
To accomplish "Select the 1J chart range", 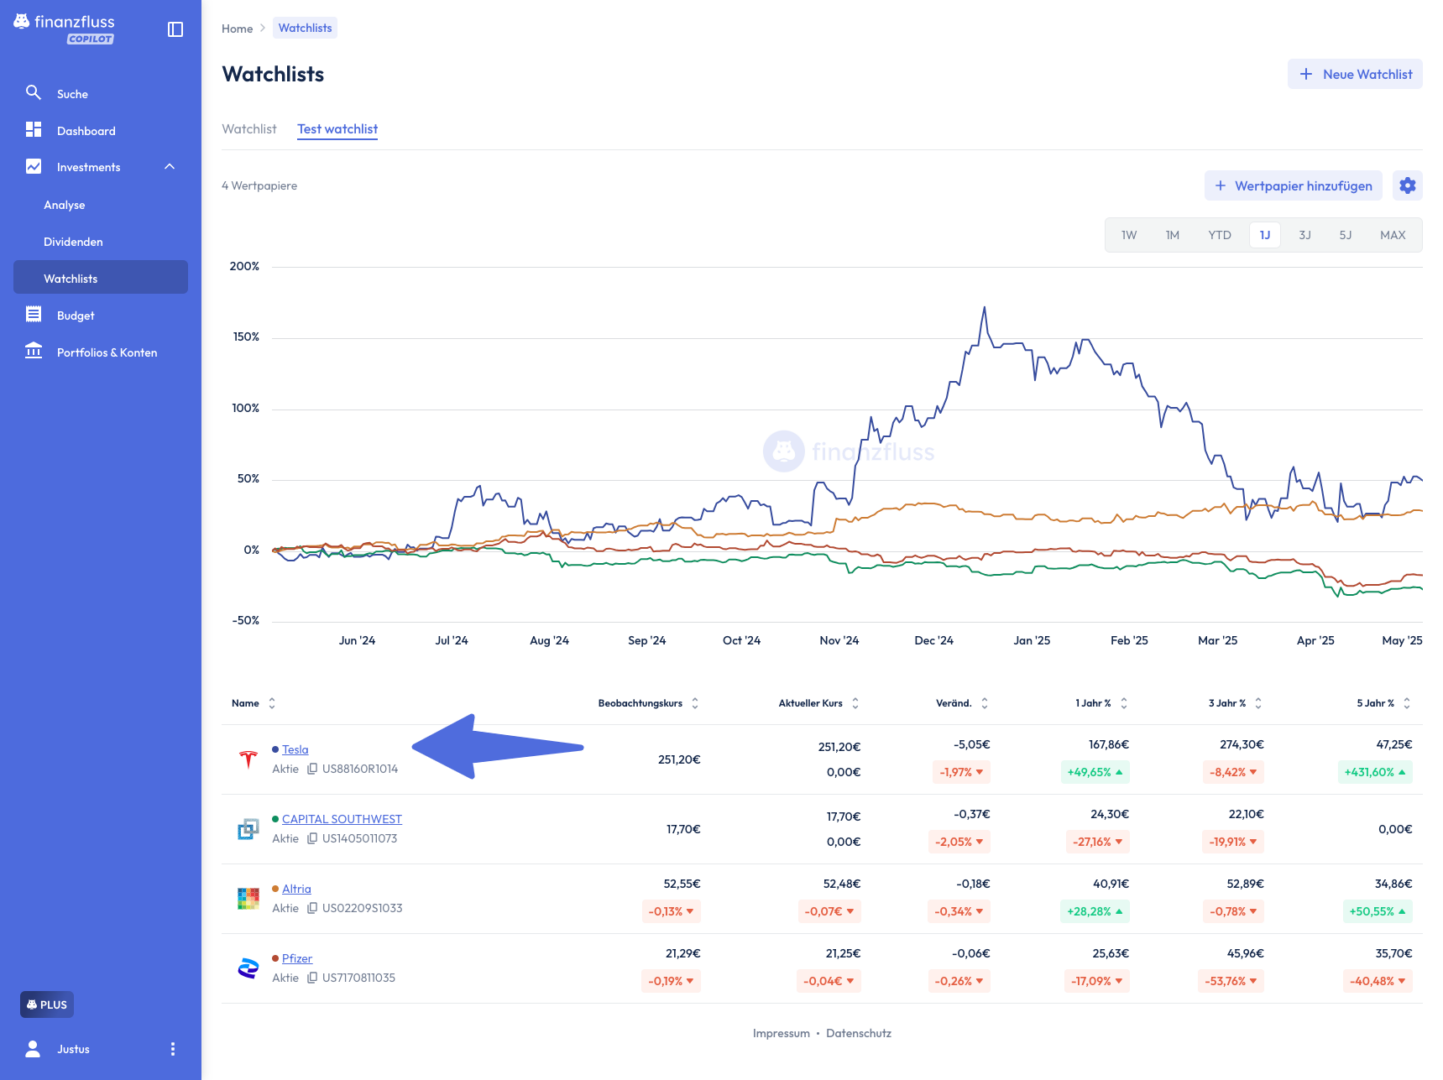I will coord(1265,235).
